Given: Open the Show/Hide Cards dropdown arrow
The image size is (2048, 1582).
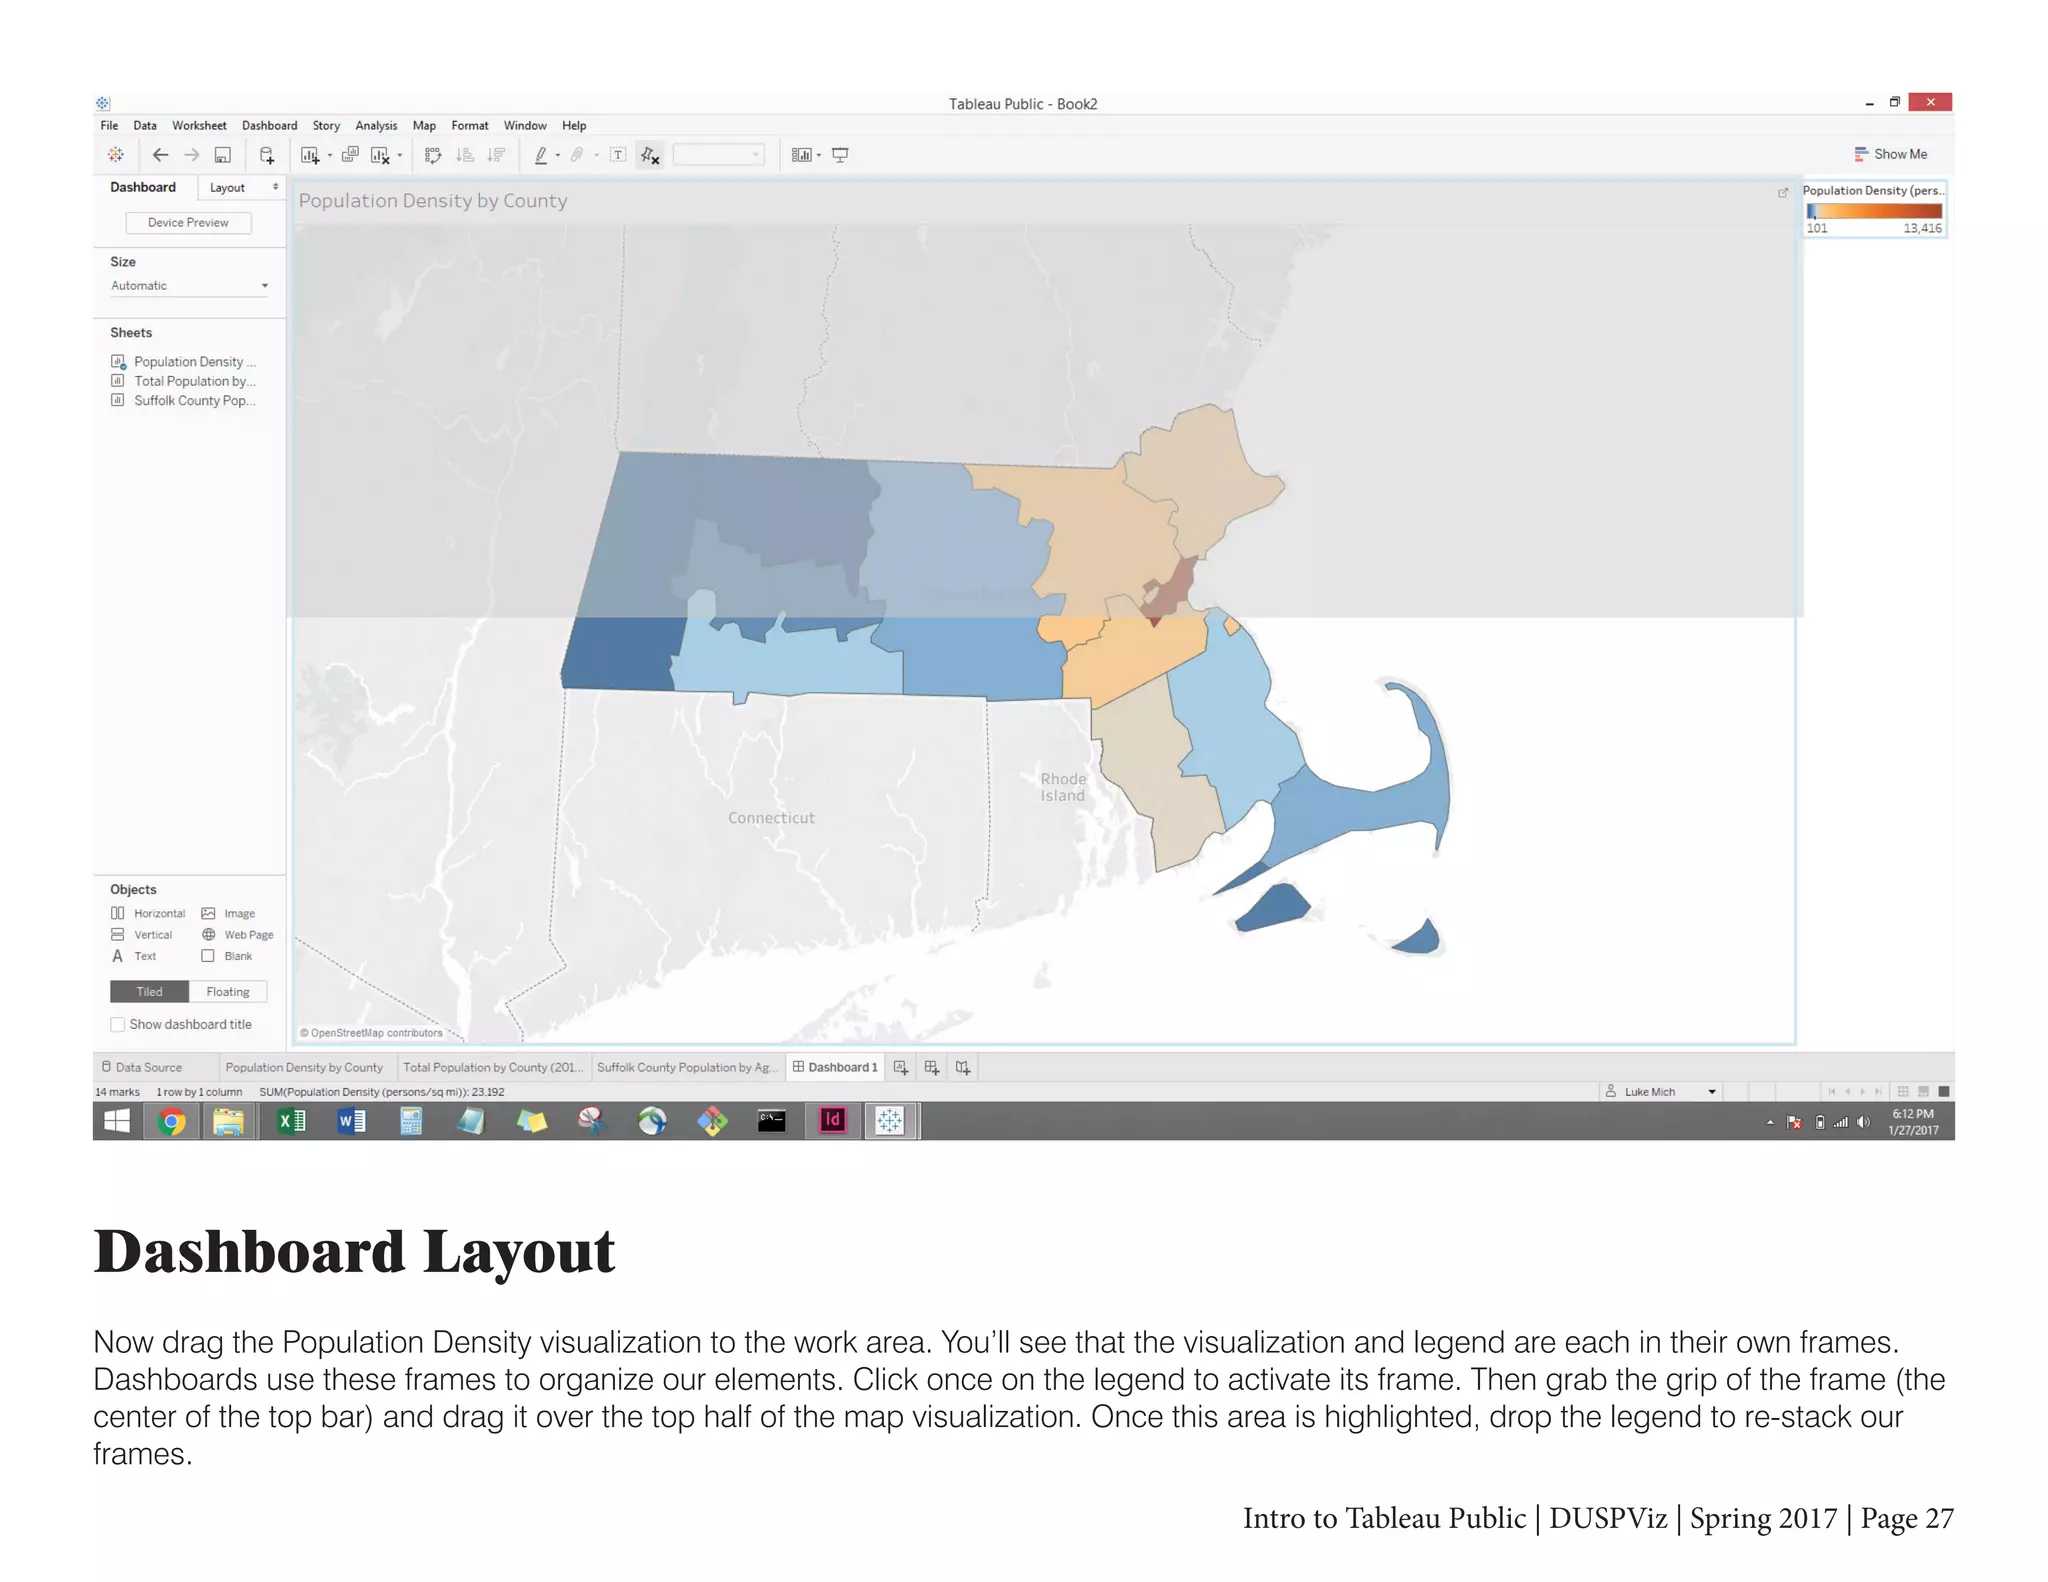Looking at the screenshot, I should [x=819, y=156].
